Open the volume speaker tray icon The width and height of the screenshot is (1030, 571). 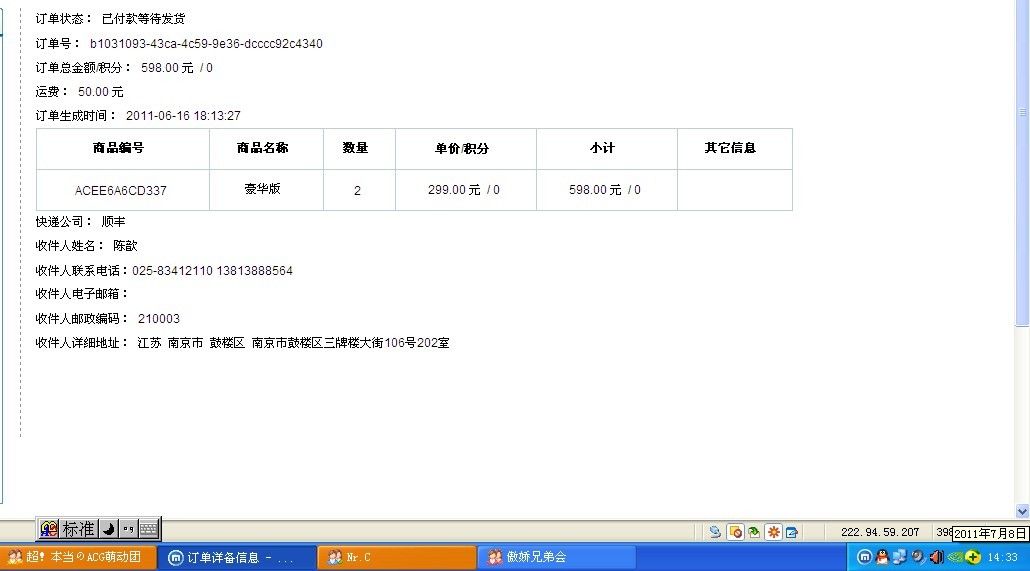click(x=936, y=557)
